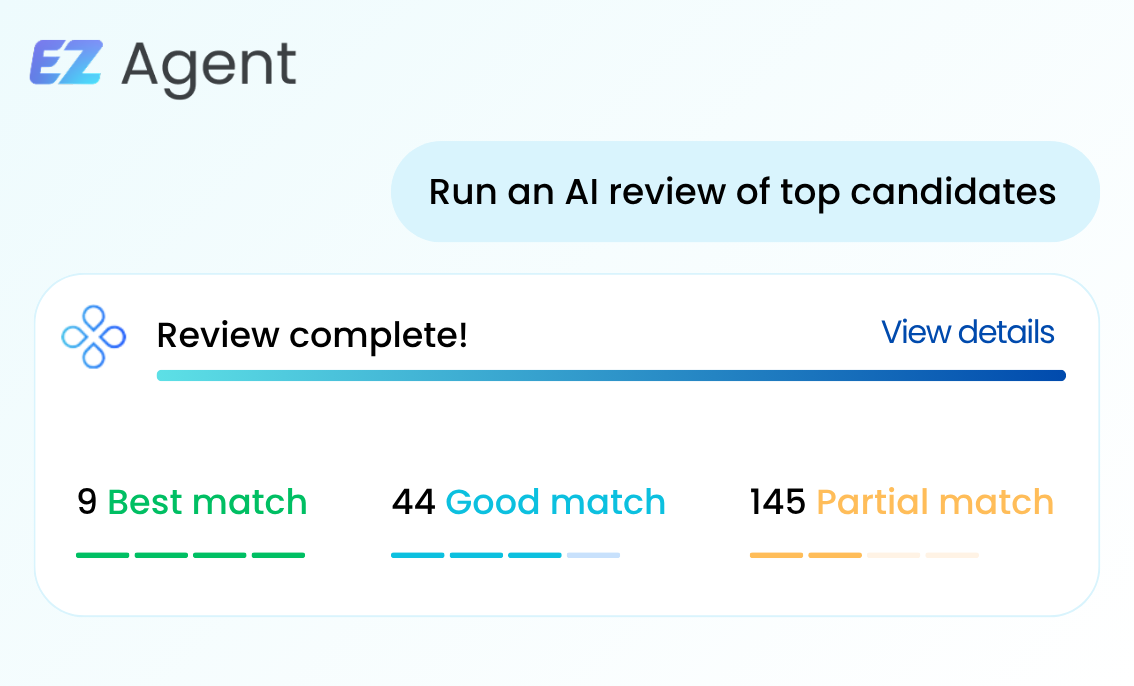Click the four-petal AI review icon
1134x686 pixels.
[93, 337]
